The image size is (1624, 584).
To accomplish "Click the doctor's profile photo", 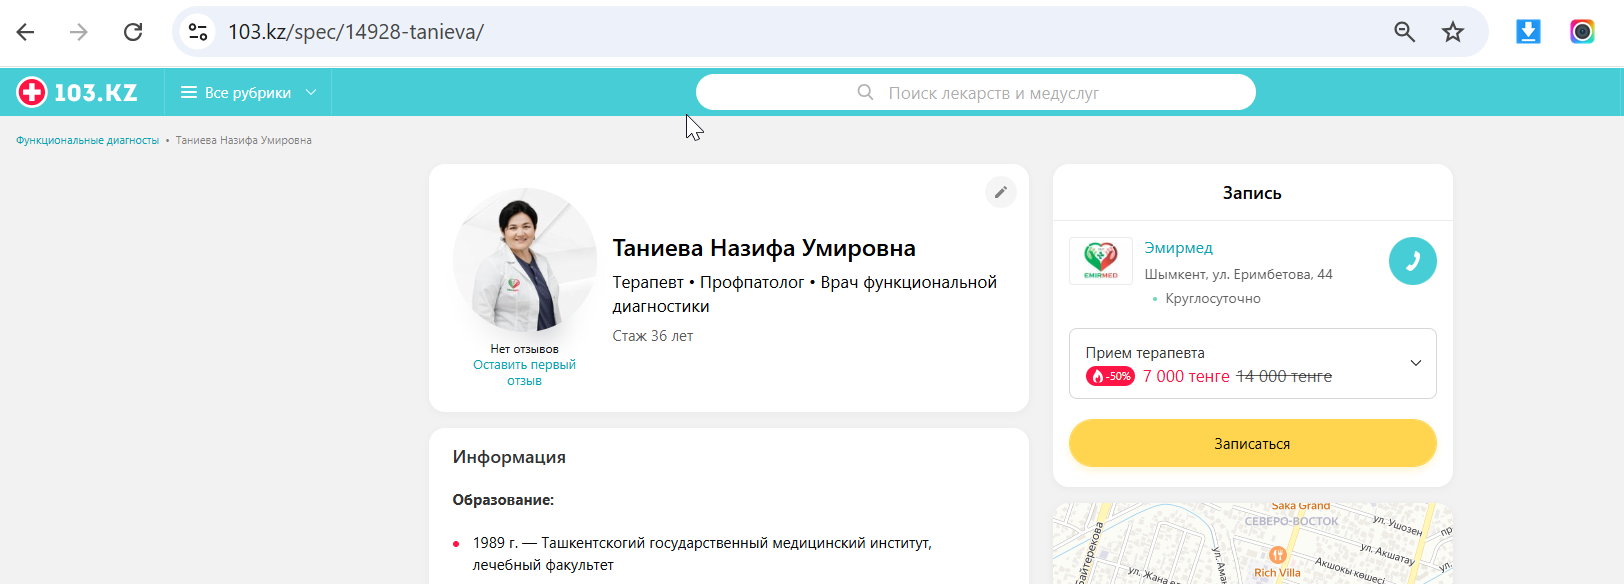I will tap(525, 260).
